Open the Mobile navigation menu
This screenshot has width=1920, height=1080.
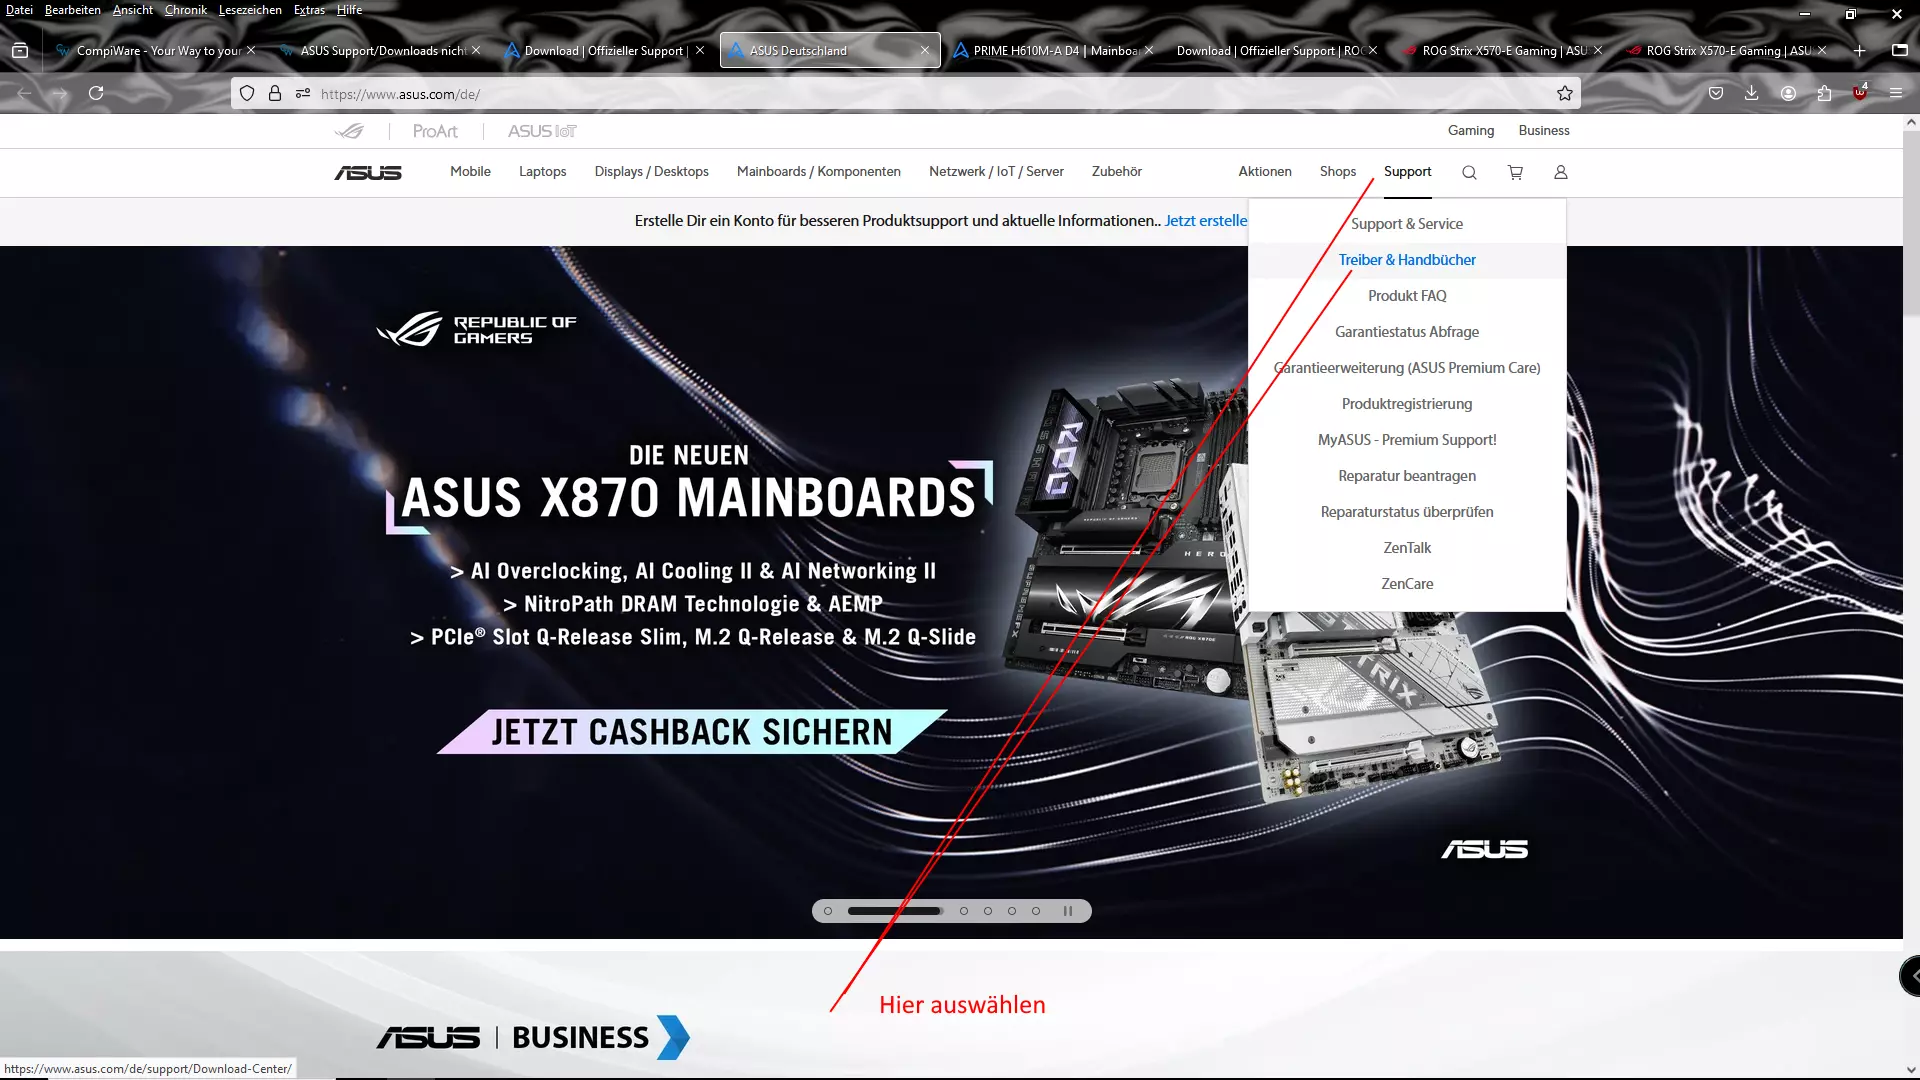point(470,172)
